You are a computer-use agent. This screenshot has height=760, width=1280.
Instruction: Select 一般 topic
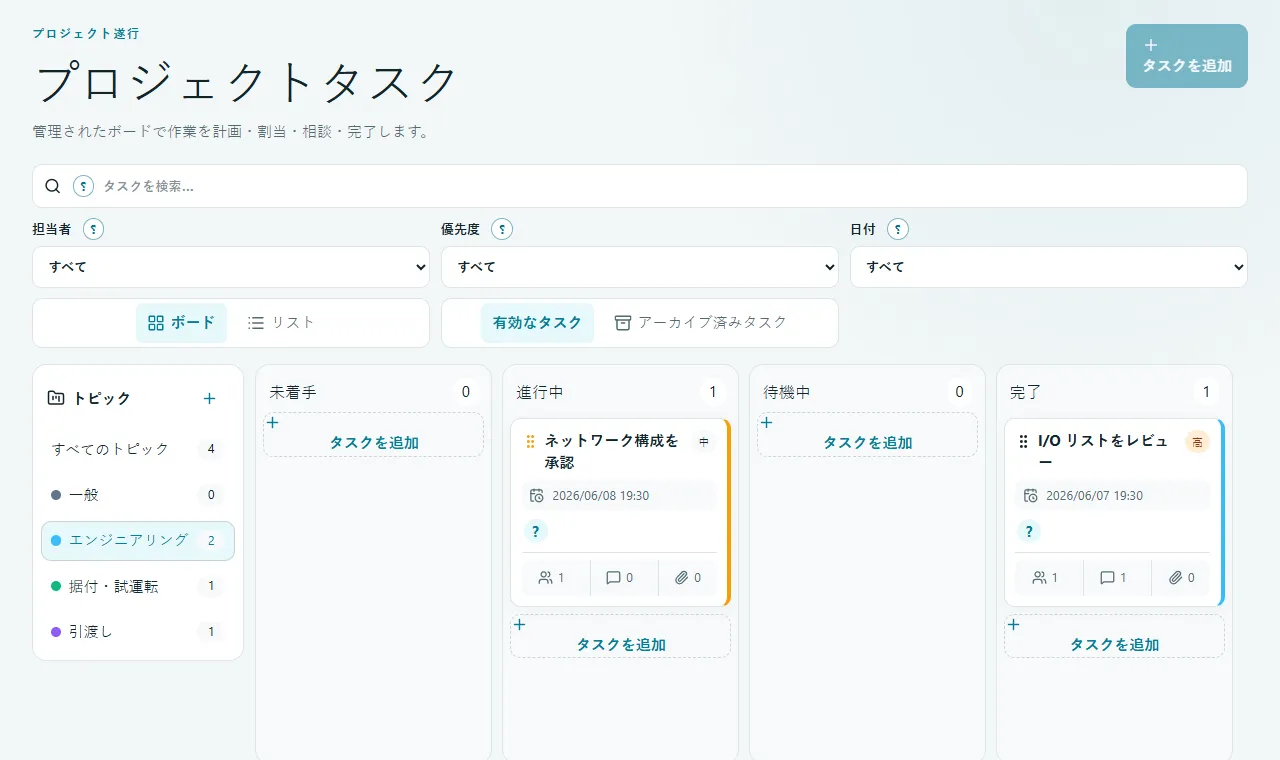pos(138,495)
